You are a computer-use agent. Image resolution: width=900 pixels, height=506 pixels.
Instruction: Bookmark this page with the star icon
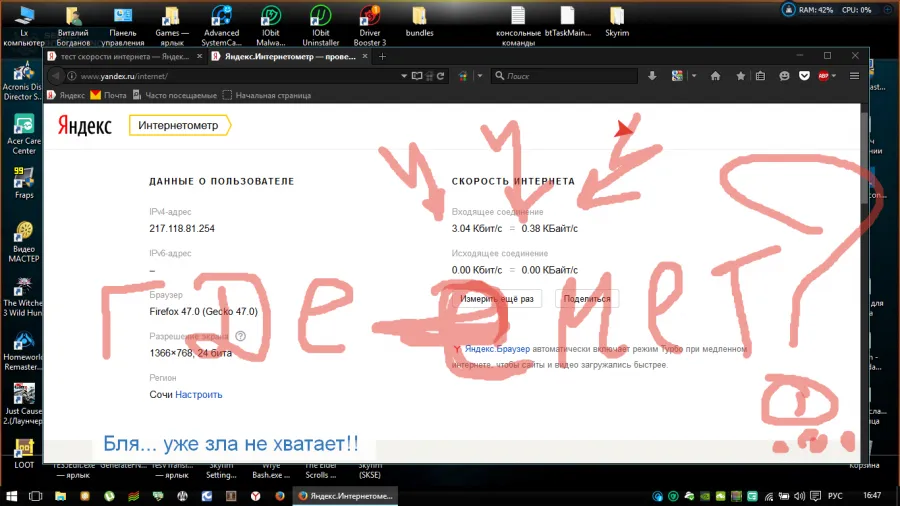click(x=740, y=76)
